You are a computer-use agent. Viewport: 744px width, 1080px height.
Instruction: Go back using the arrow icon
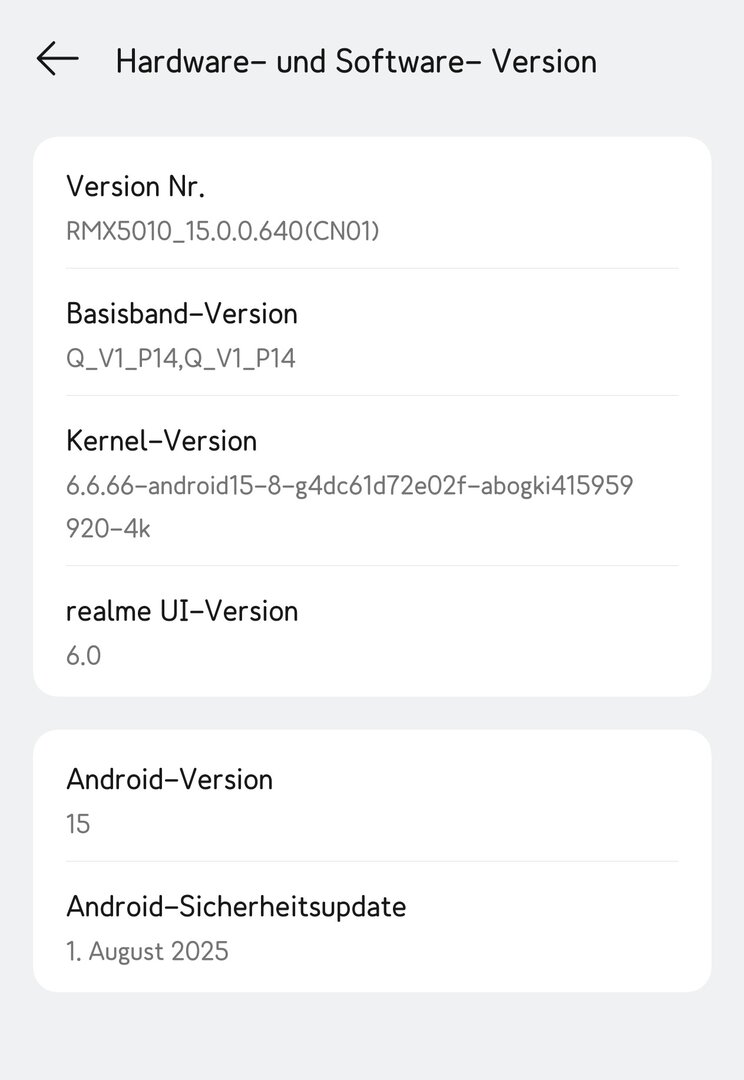[x=57, y=59]
